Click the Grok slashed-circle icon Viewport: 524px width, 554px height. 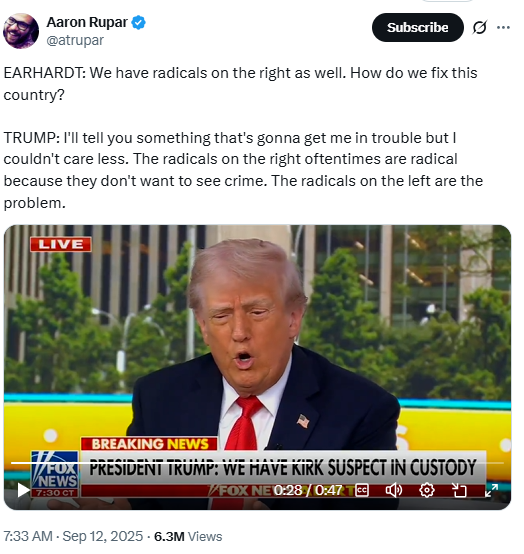479,27
